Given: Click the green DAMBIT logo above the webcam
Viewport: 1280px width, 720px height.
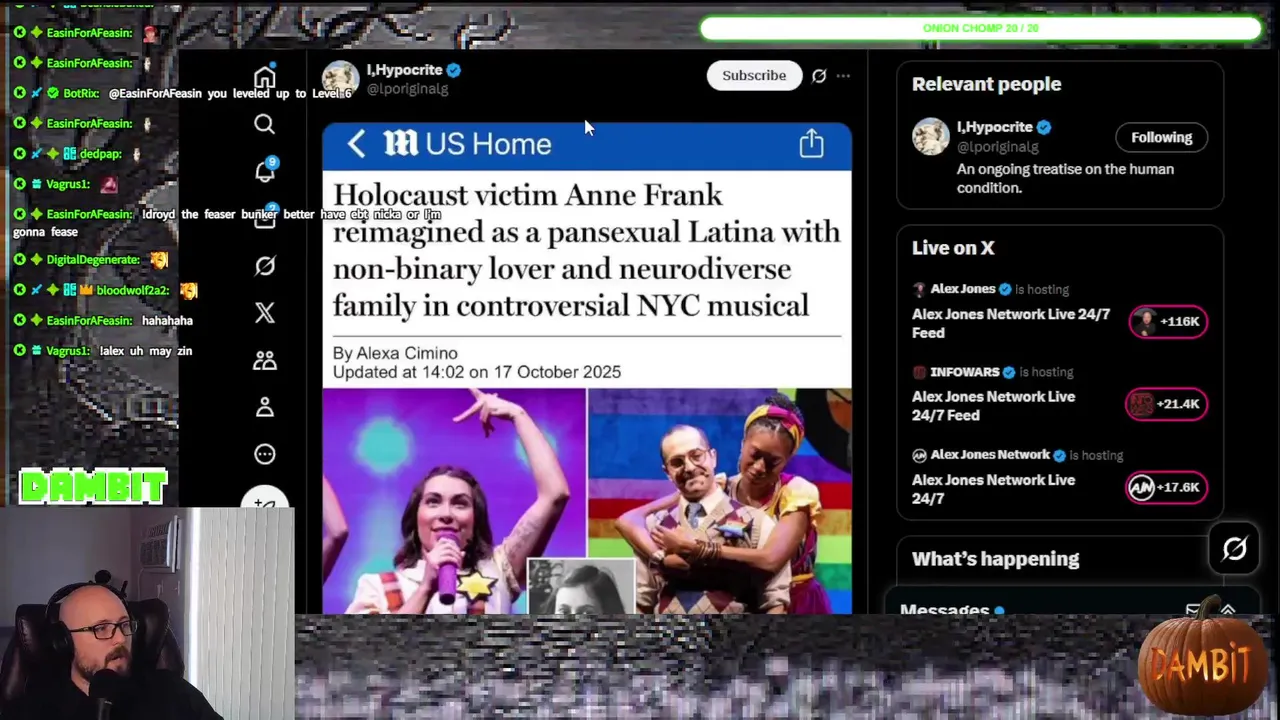Looking at the screenshot, I should pos(93,487).
